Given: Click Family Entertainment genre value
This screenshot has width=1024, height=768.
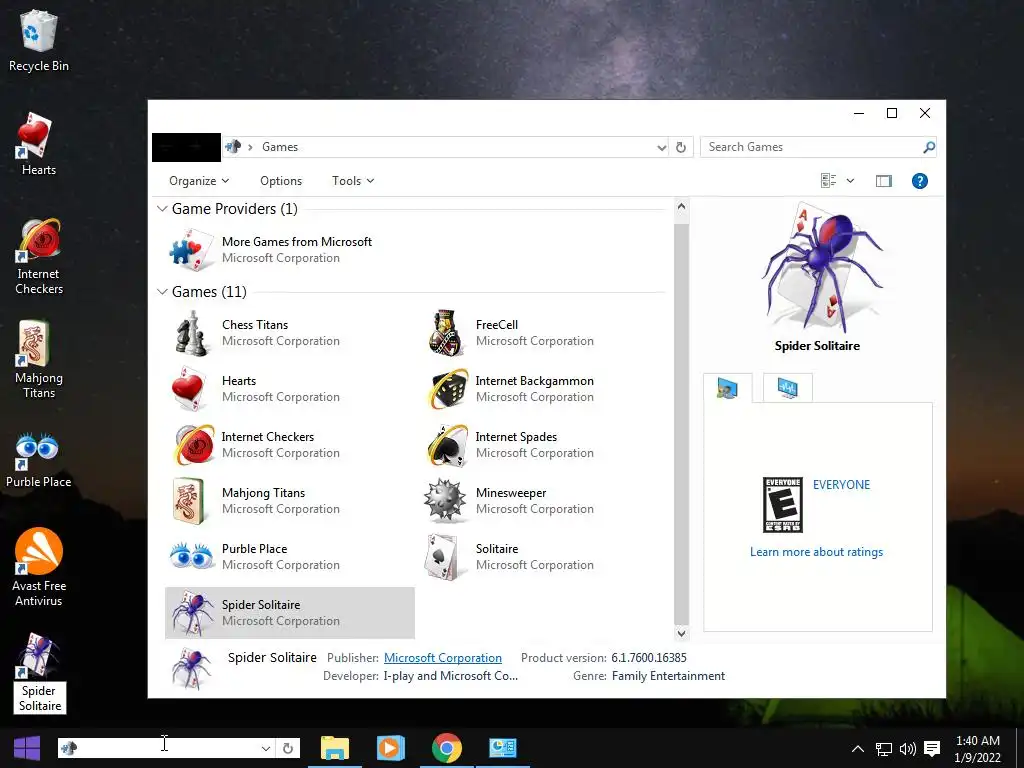Looking at the screenshot, I should pos(668,676).
